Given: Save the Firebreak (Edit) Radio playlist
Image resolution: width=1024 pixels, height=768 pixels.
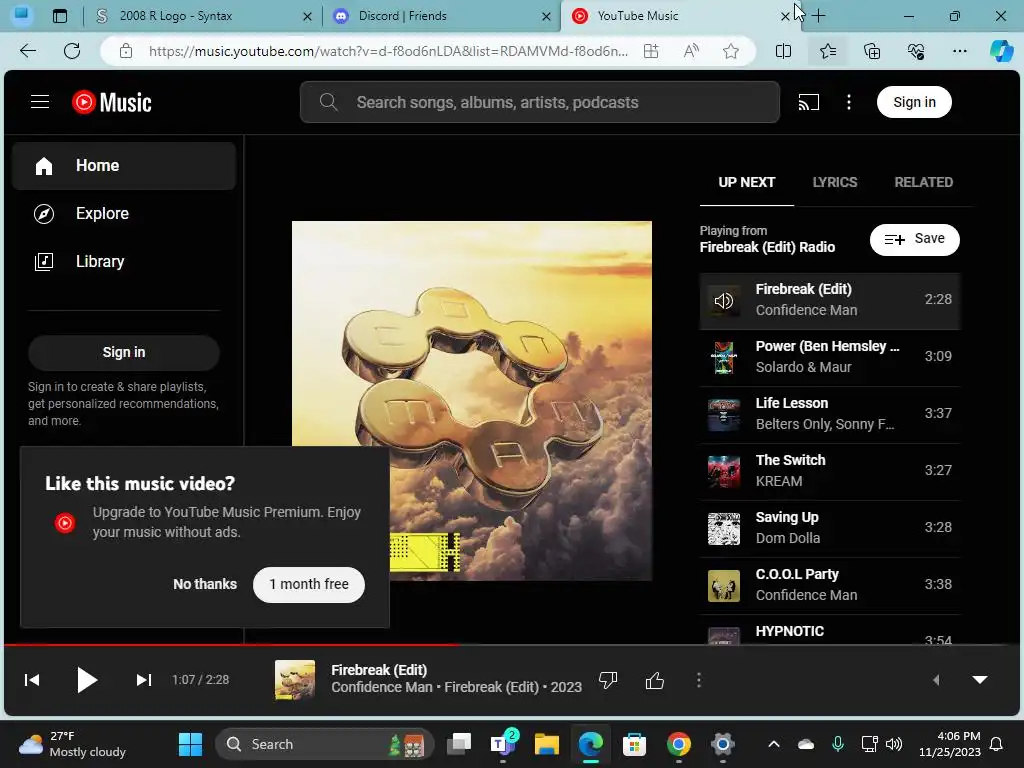Looking at the screenshot, I should pyautogui.click(x=914, y=239).
